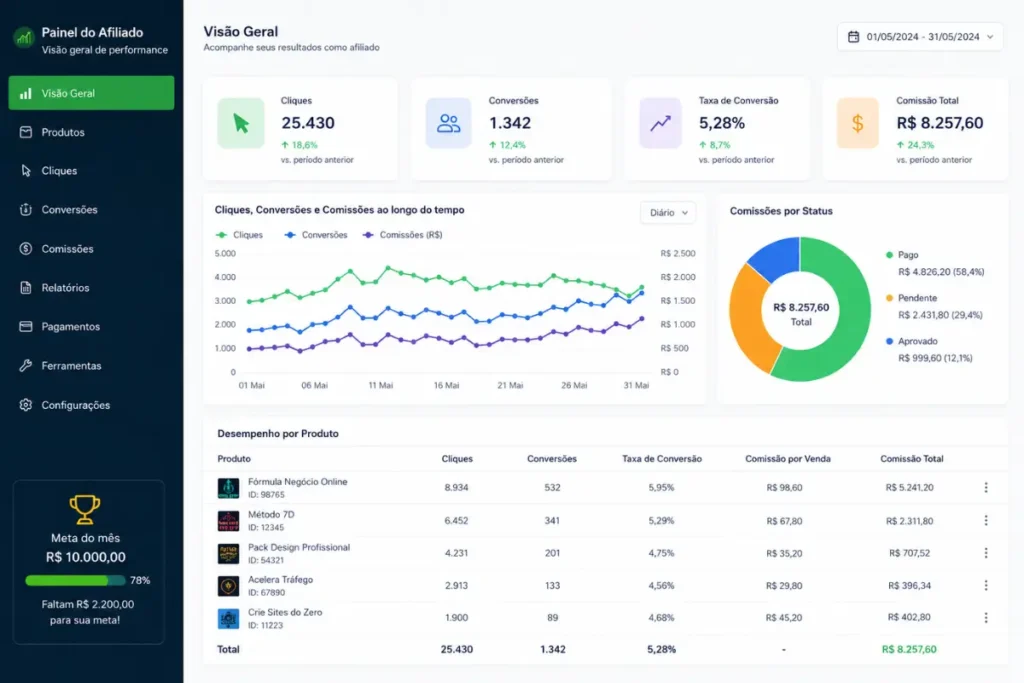Open options menu for Fórmula Negócio Online row
This screenshot has height=683, width=1024.
click(985, 487)
